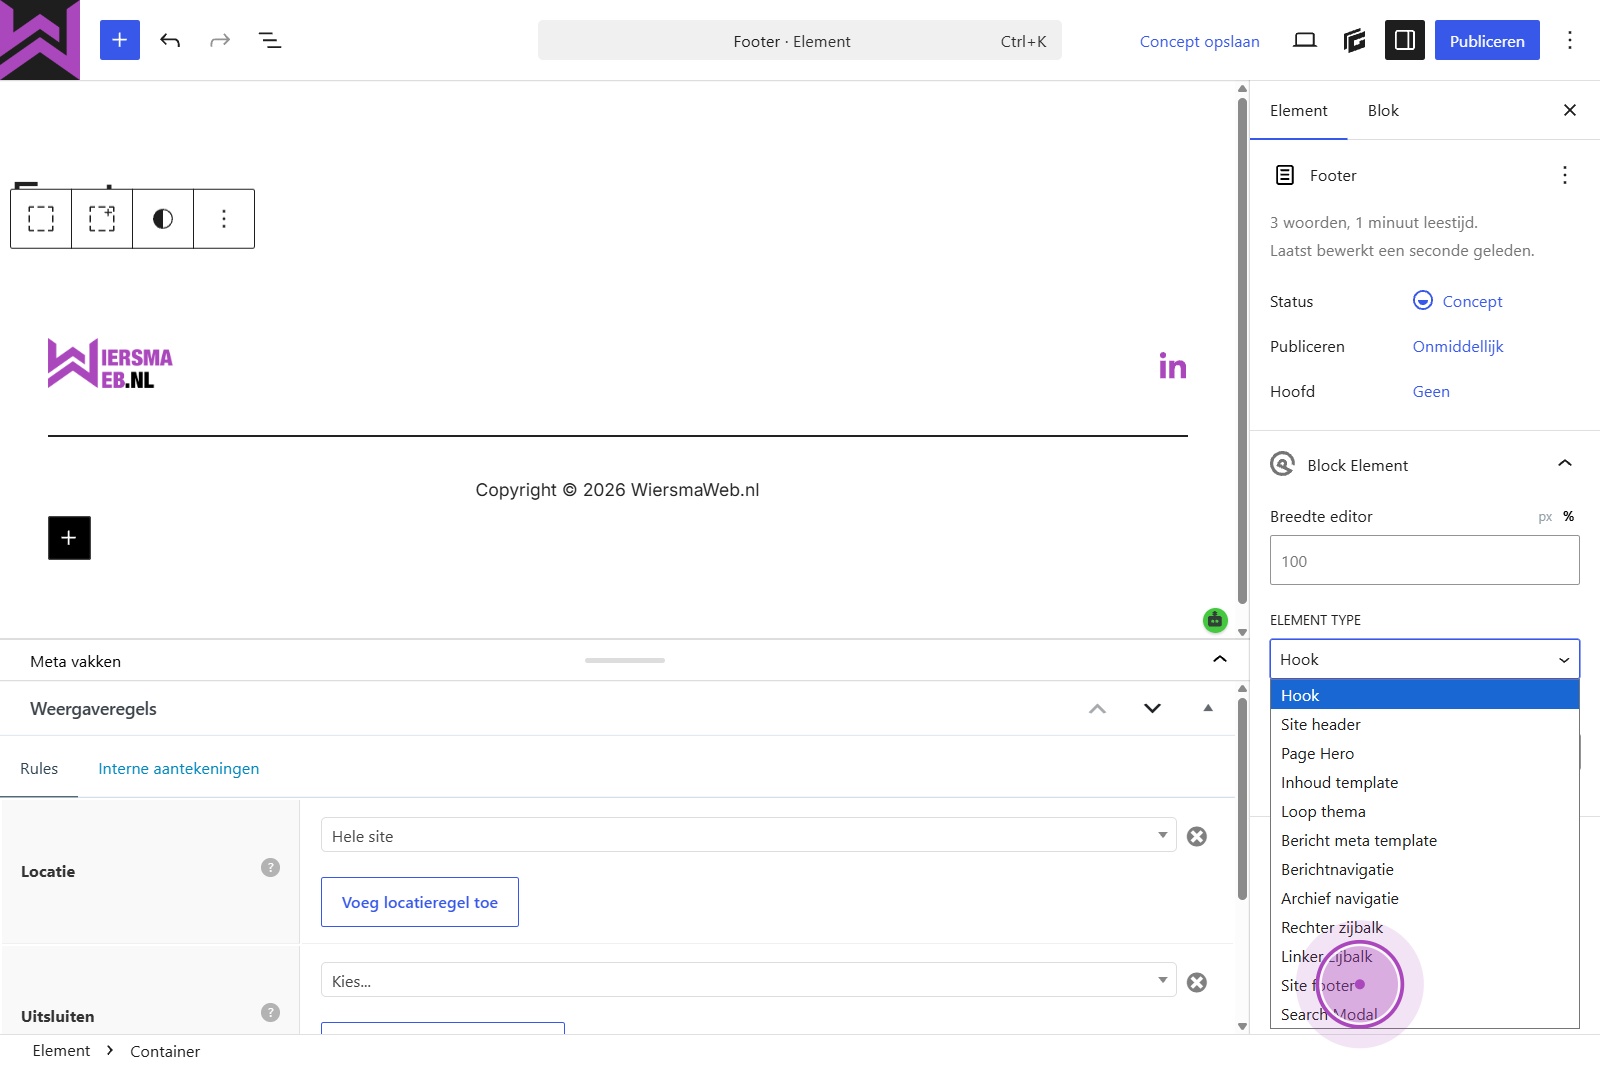Choose Page Hero option
Viewport: 1600px width, 1065px height.
1425,753
